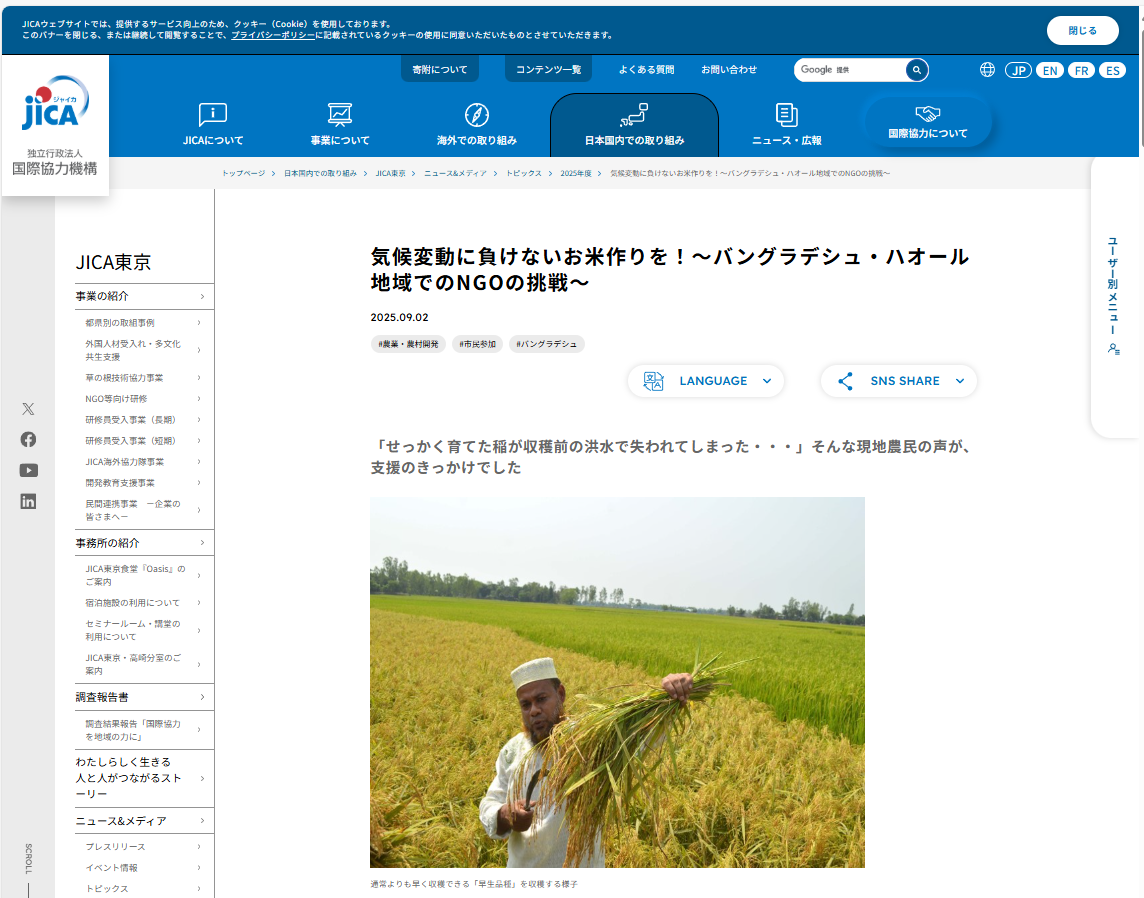
Task: Click the プライバシーポリシー link
Action: [272, 35]
